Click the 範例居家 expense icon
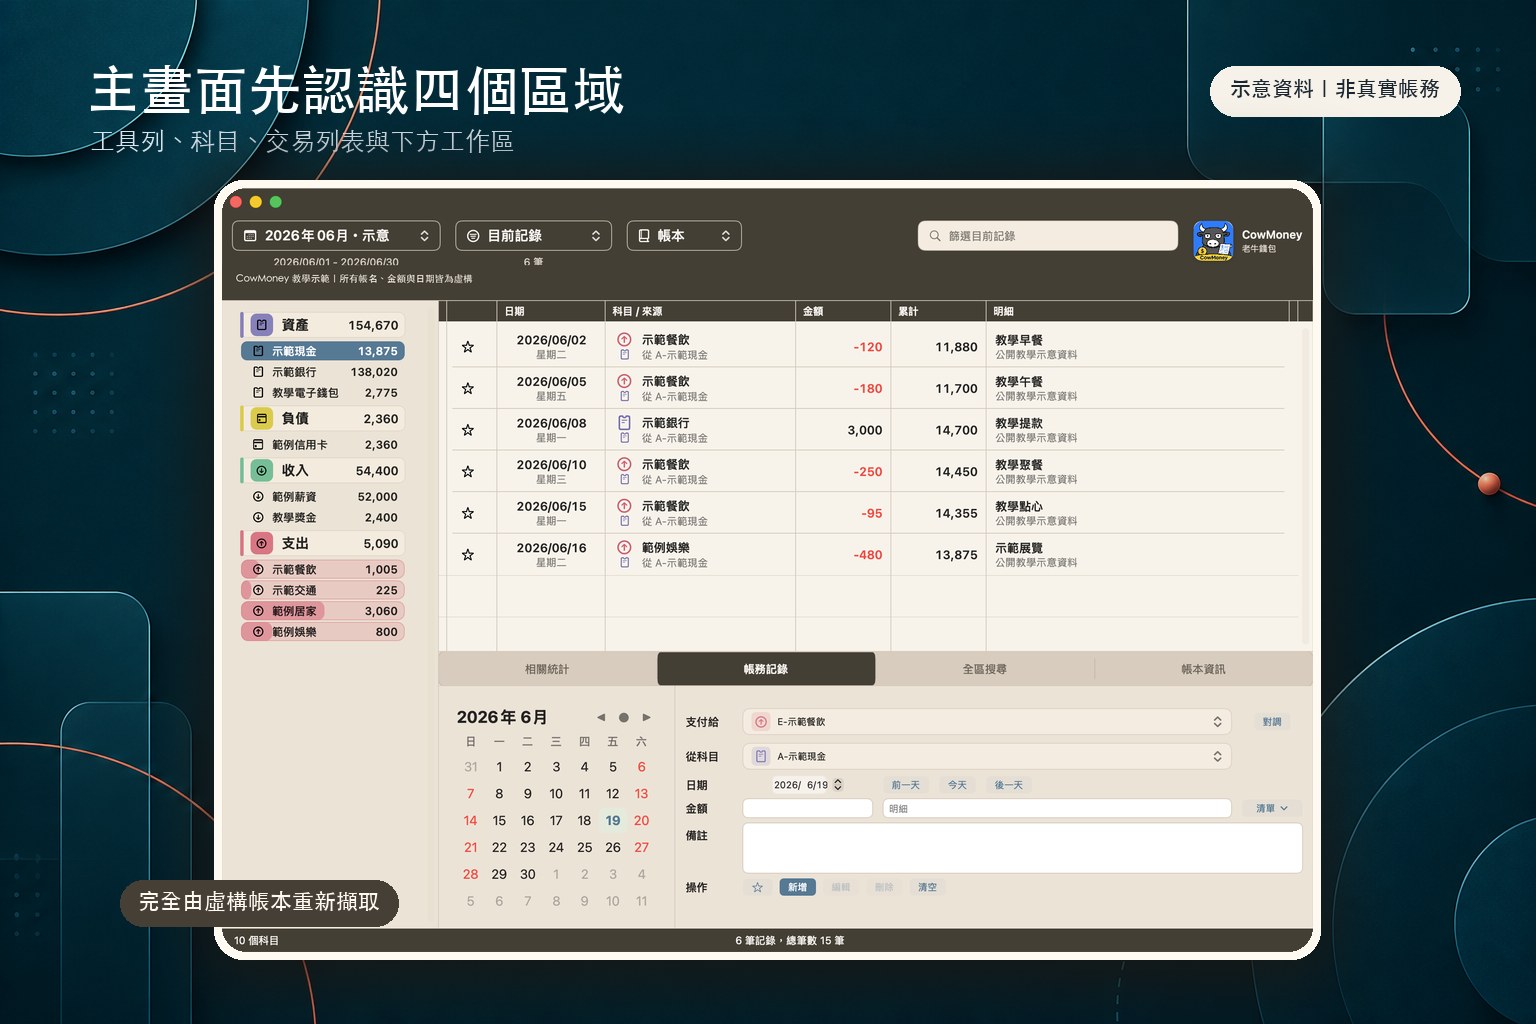 point(258,611)
